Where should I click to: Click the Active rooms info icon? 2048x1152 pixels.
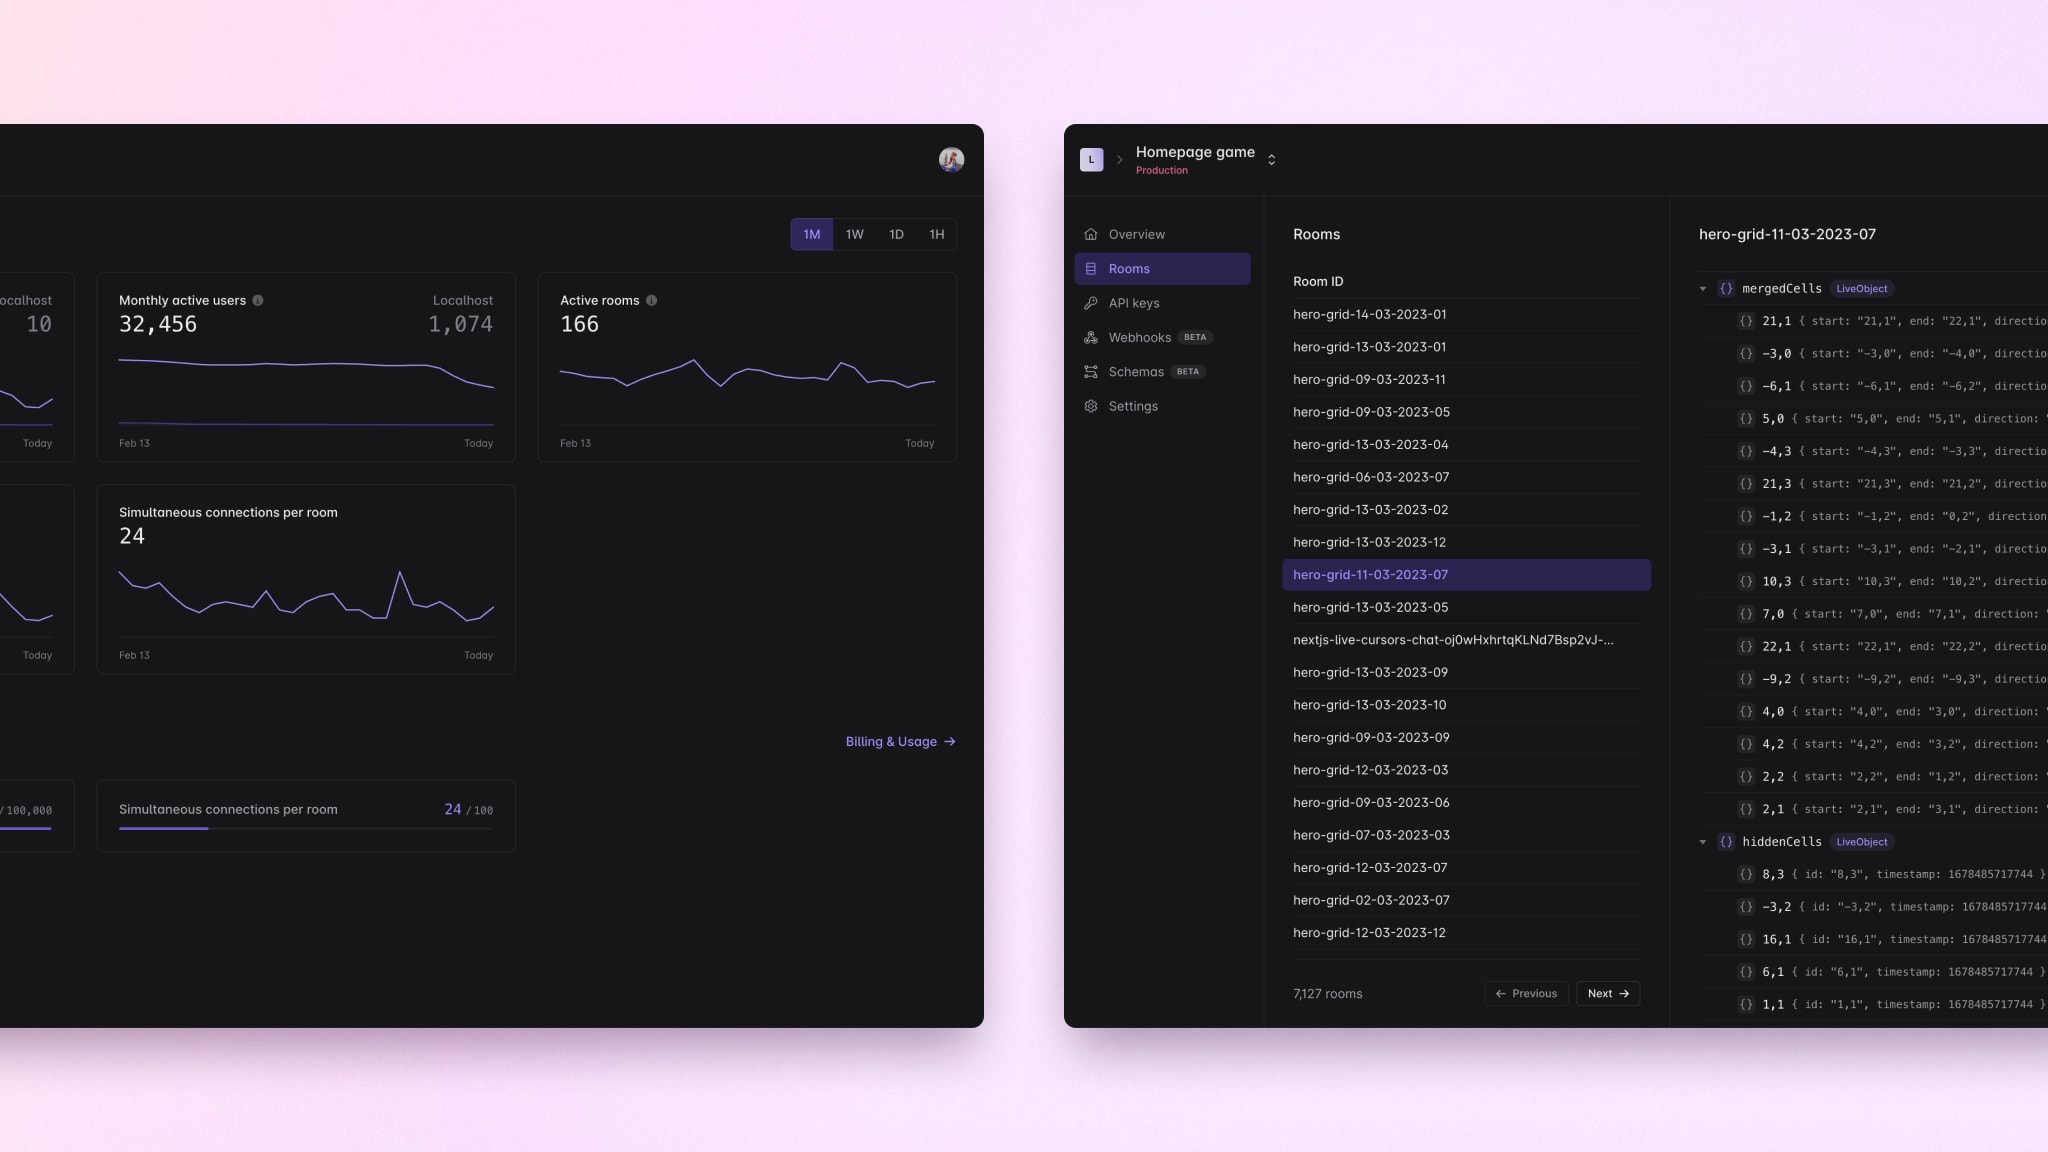click(651, 300)
